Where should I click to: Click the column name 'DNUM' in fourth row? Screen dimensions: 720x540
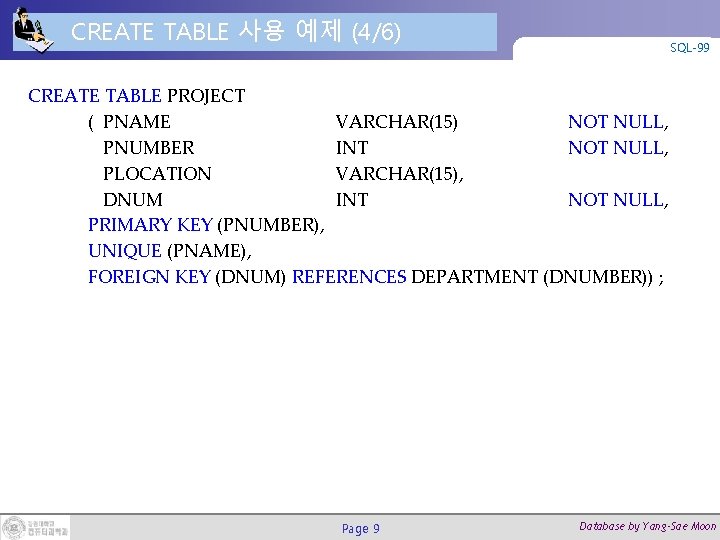click(133, 200)
